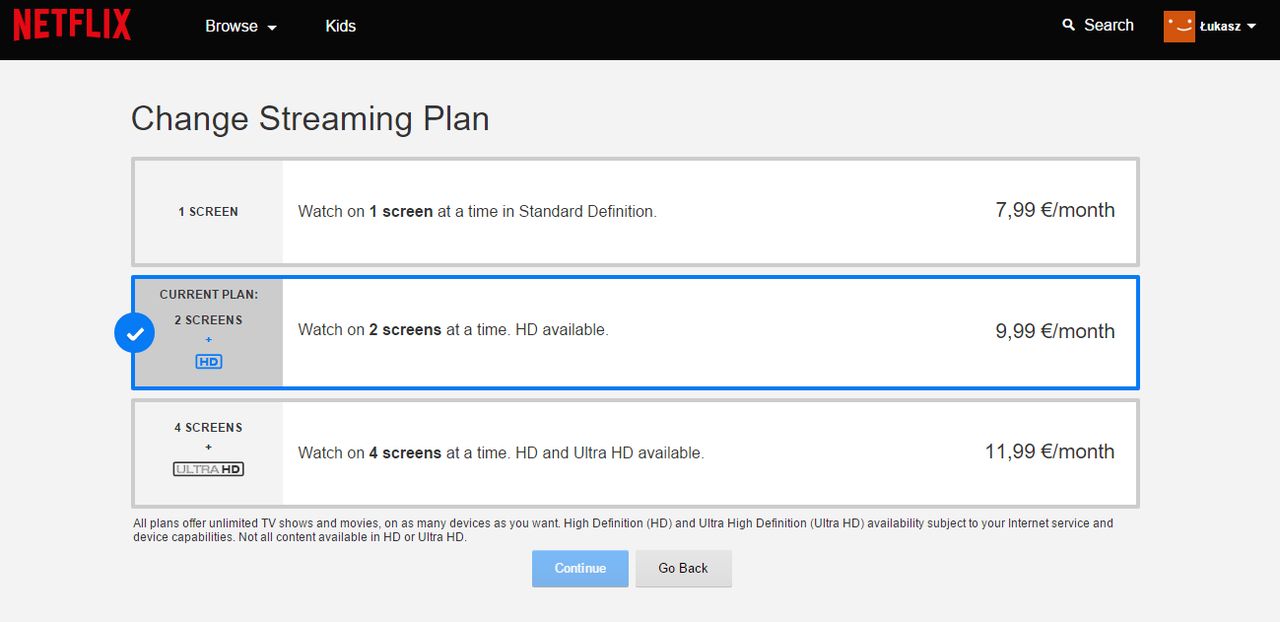
Task: Go to the Kids section
Action: 340,26
